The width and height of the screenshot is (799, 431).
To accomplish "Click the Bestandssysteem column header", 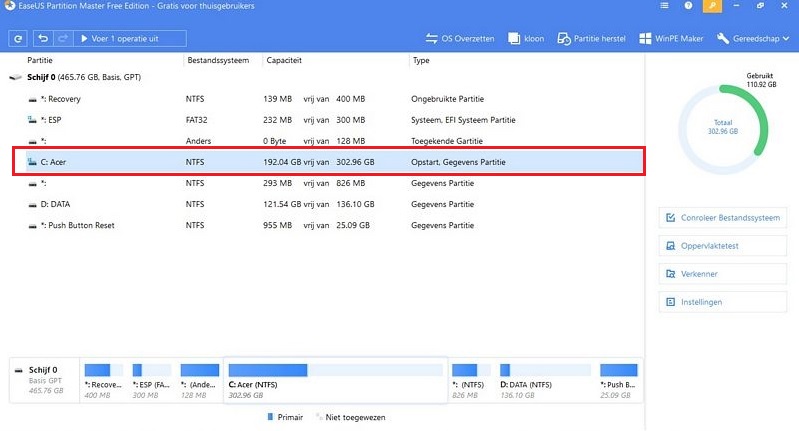I will tap(218, 60).
